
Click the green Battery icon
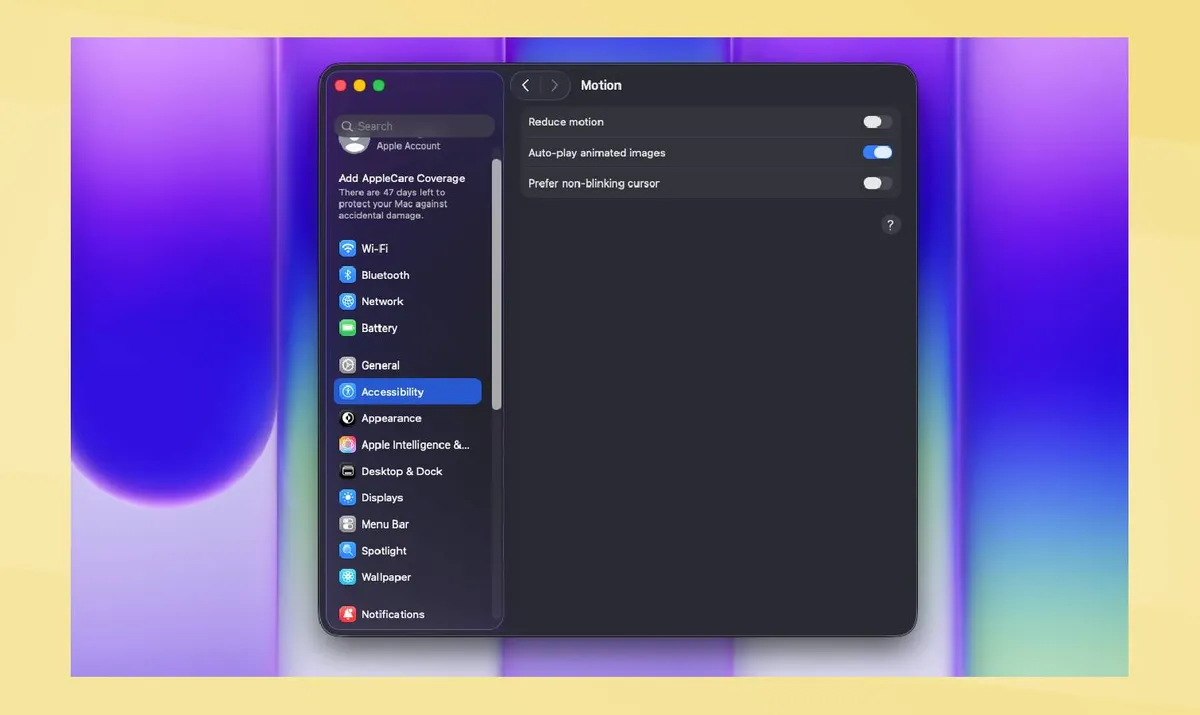click(x=347, y=328)
